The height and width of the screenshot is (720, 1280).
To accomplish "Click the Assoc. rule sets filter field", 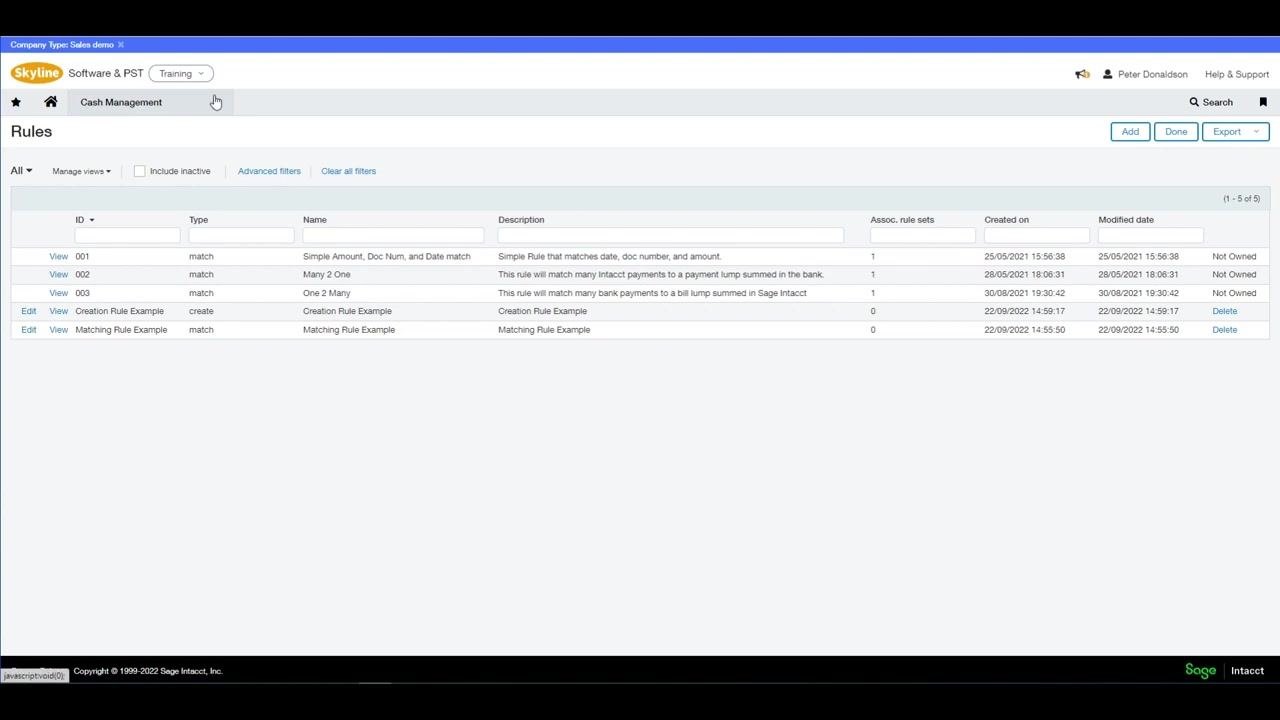I will pyautogui.click(x=922, y=236).
